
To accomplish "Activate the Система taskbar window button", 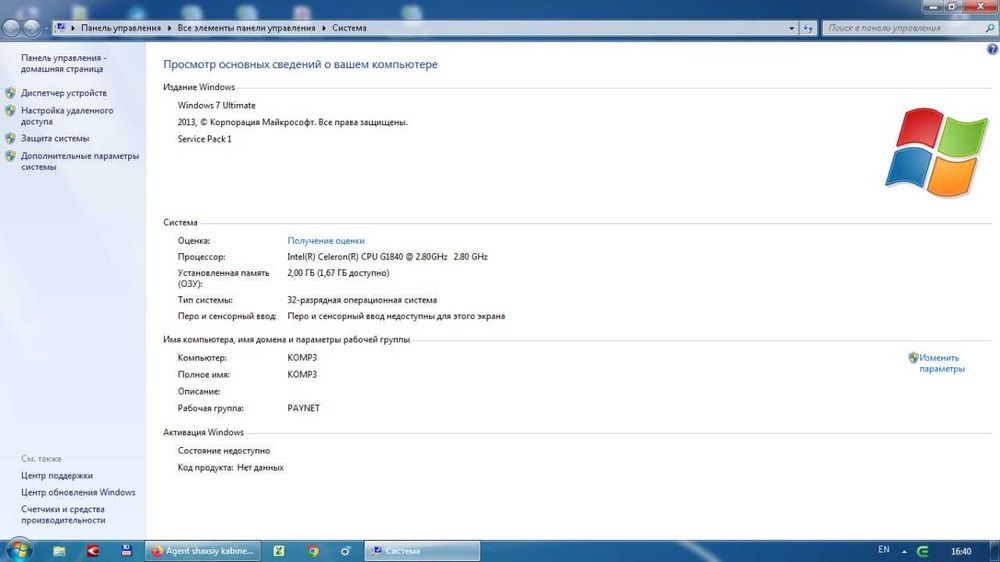I will 422,551.
